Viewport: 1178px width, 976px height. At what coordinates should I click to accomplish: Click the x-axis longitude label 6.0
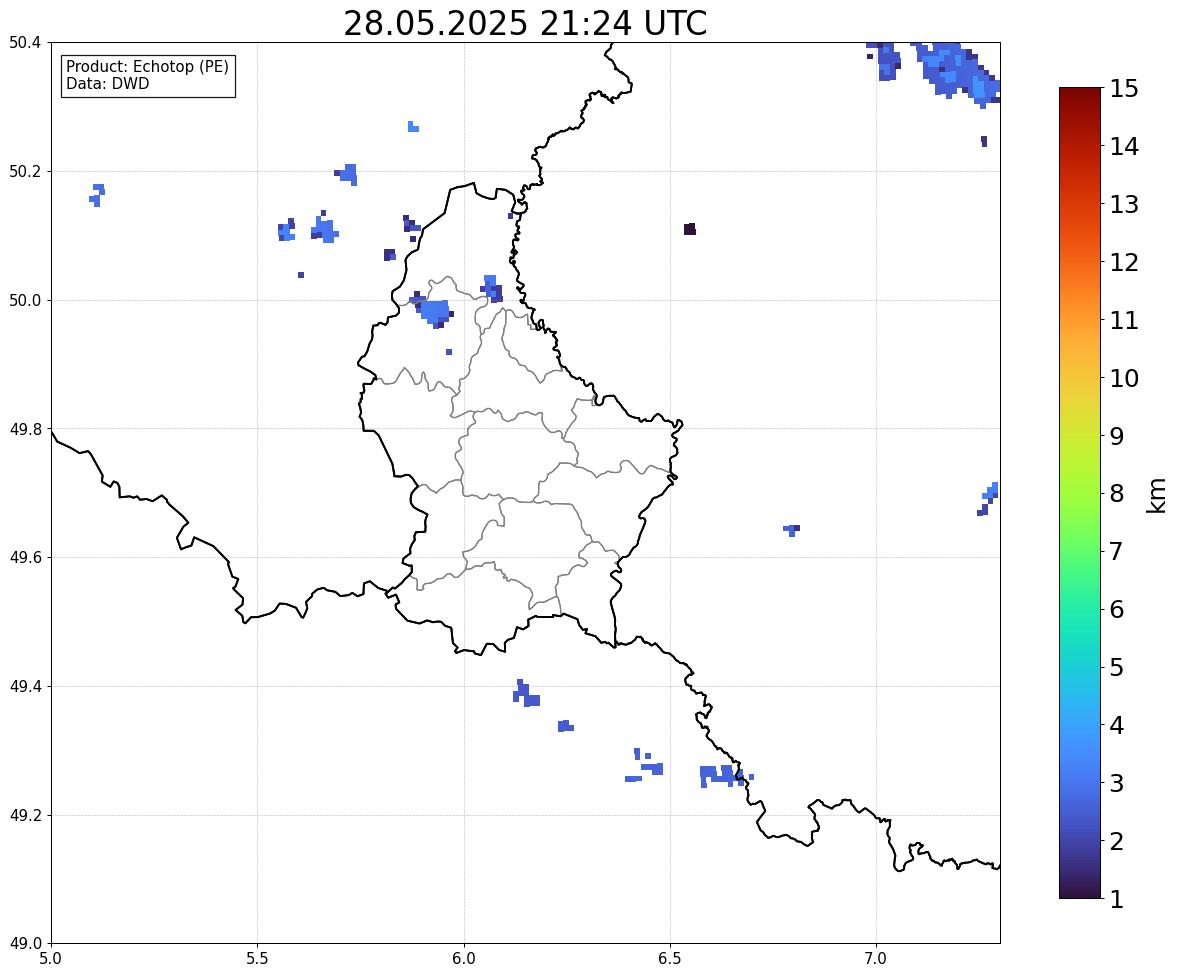pyautogui.click(x=464, y=959)
